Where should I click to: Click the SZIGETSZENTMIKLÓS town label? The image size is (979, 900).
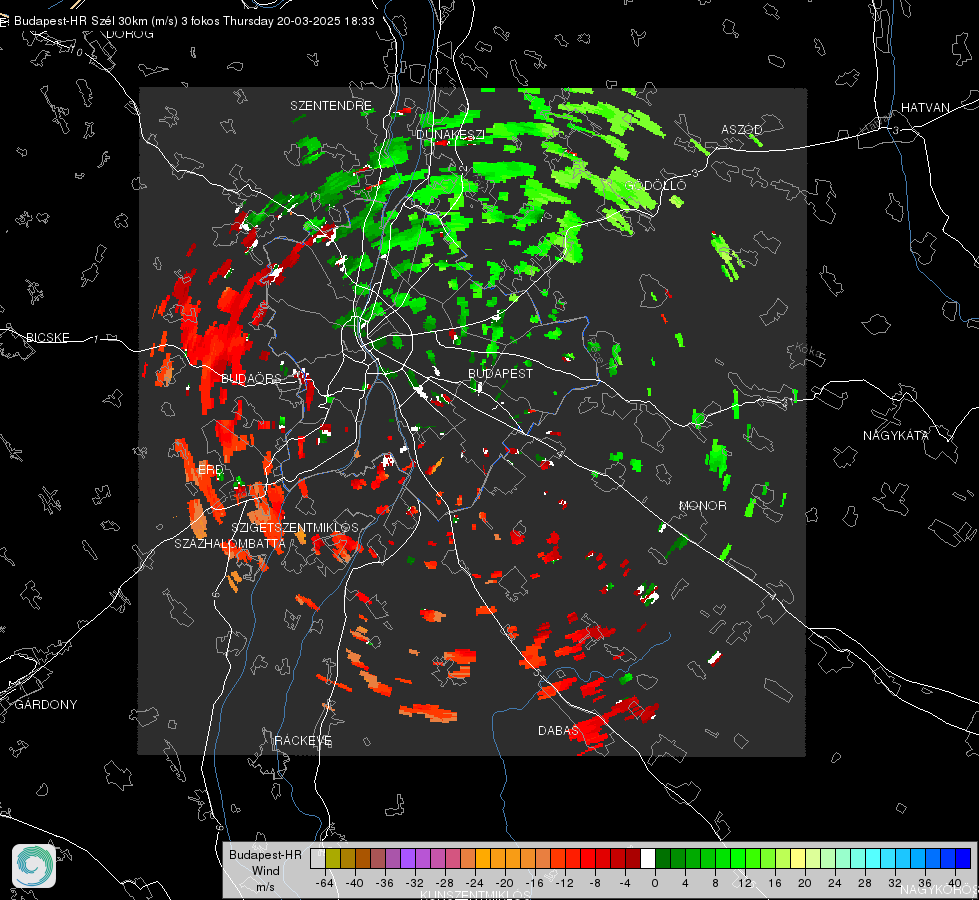(295, 527)
